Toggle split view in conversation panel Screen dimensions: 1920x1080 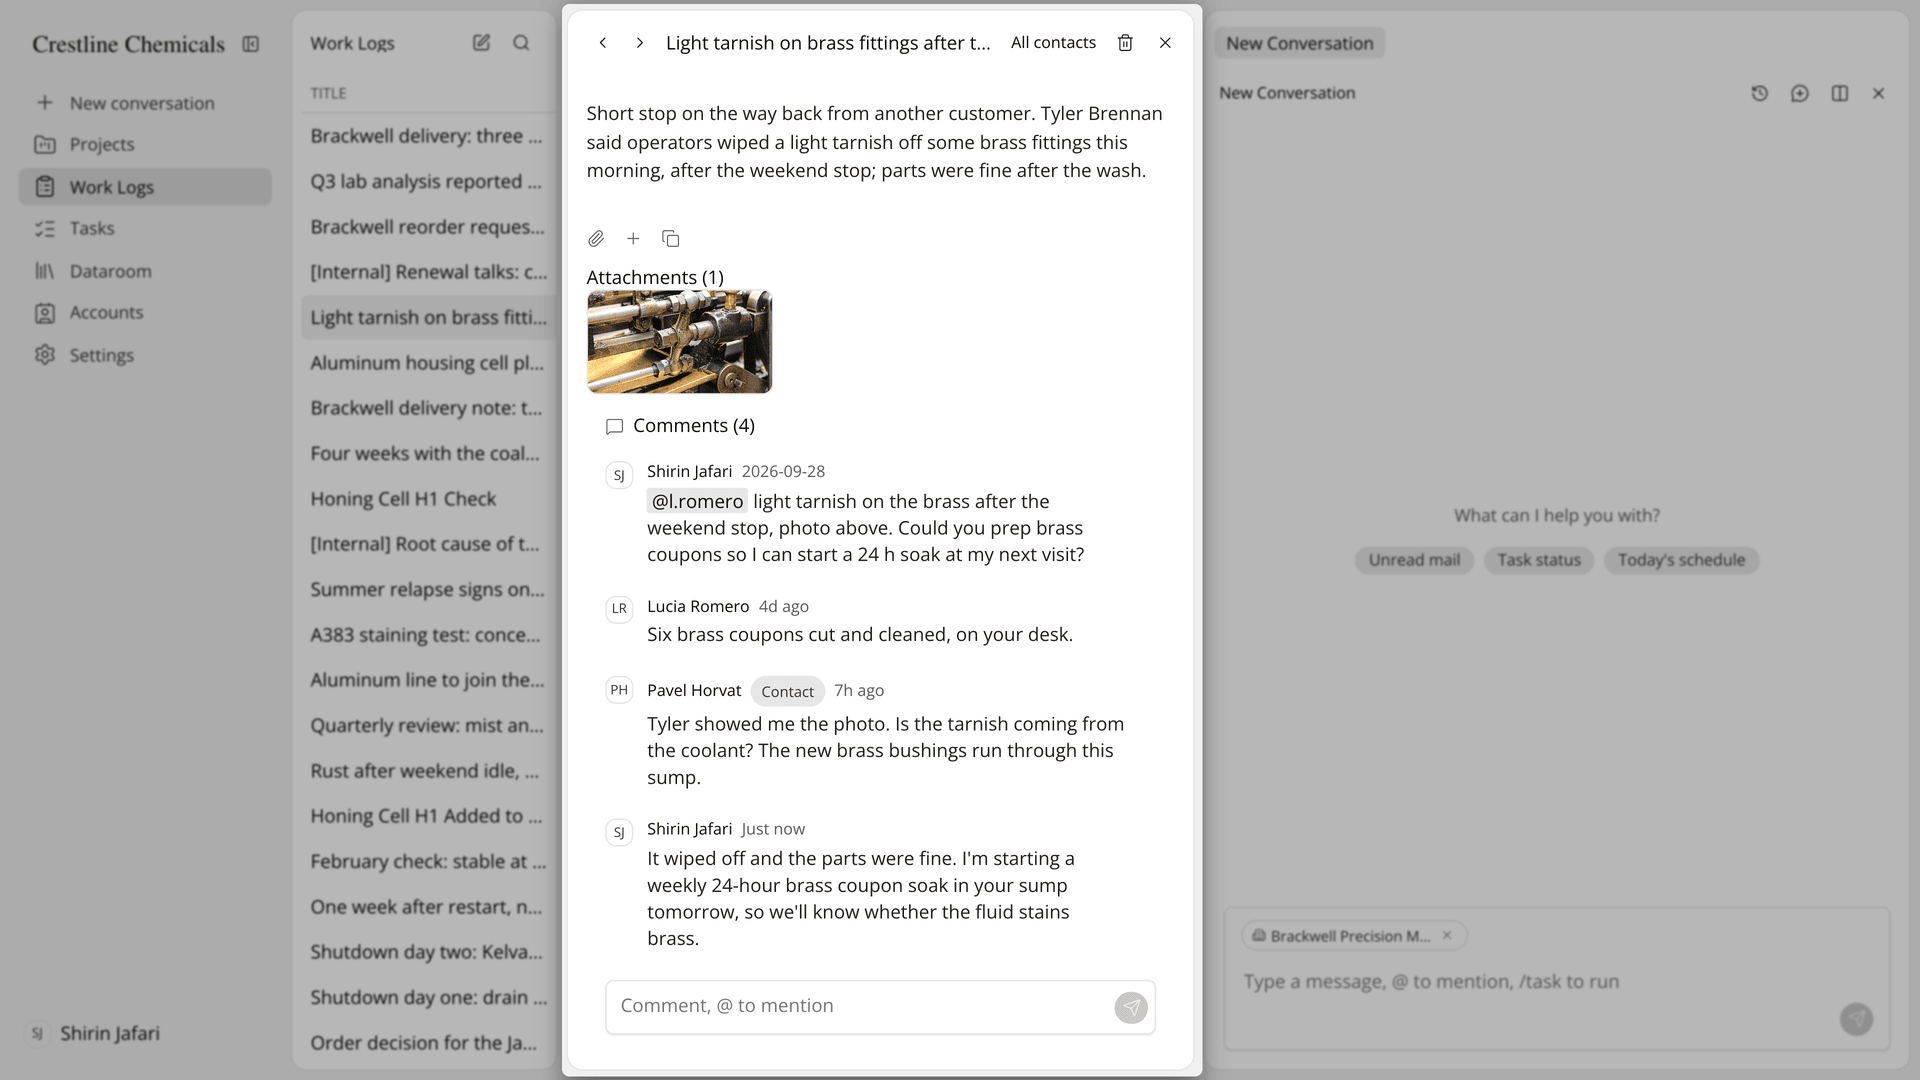click(x=1840, y=93)
